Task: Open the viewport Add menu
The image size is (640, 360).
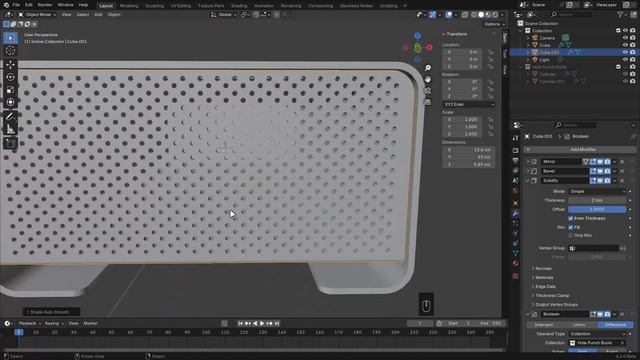Action: click(x=98, y=15)
